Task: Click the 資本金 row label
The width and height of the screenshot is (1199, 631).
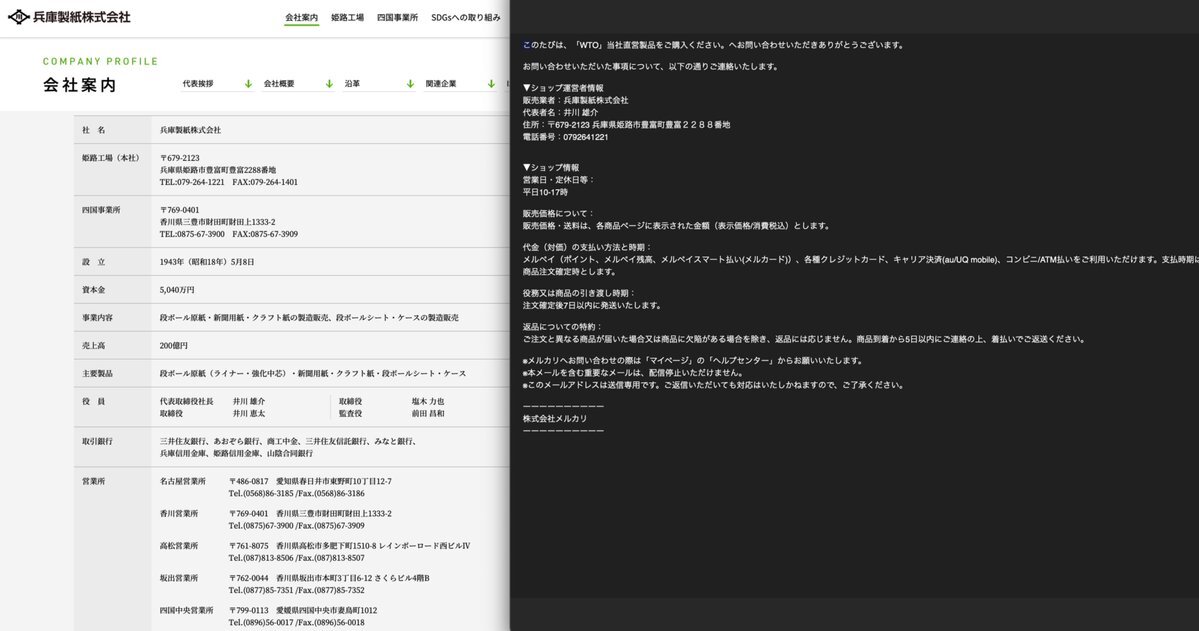Action: [94, 291]
